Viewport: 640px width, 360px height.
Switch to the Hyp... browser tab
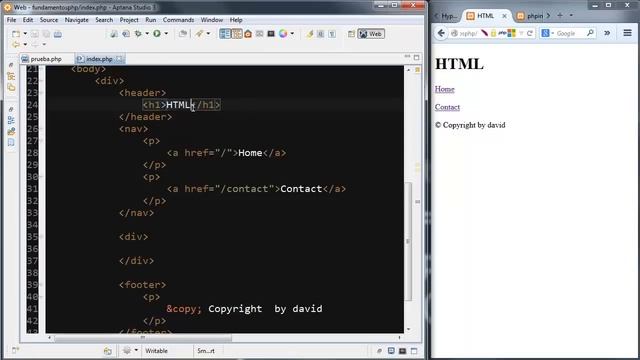[x=449, y=16]
